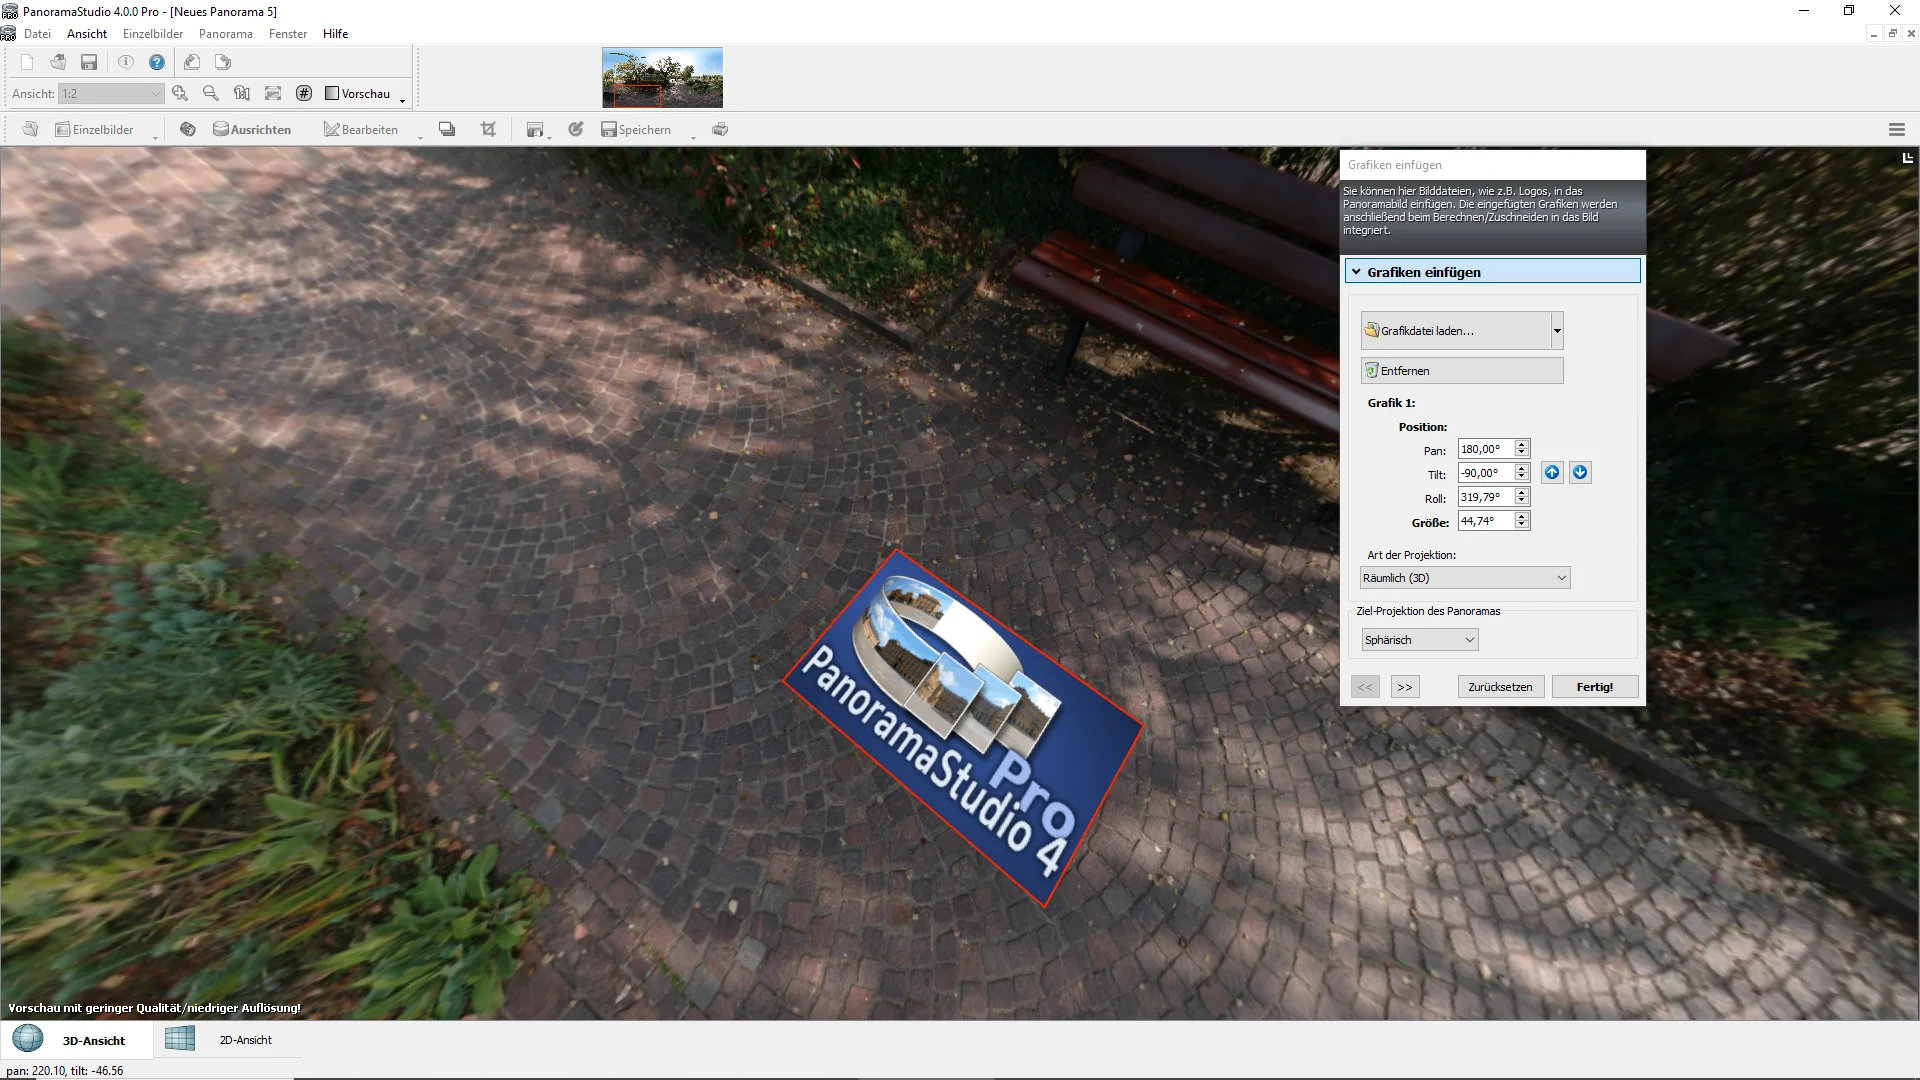Viewport: 1920px width, 1080px height.
Task: Open Art der Projektion dropdown
Action: pos(1464,578)
